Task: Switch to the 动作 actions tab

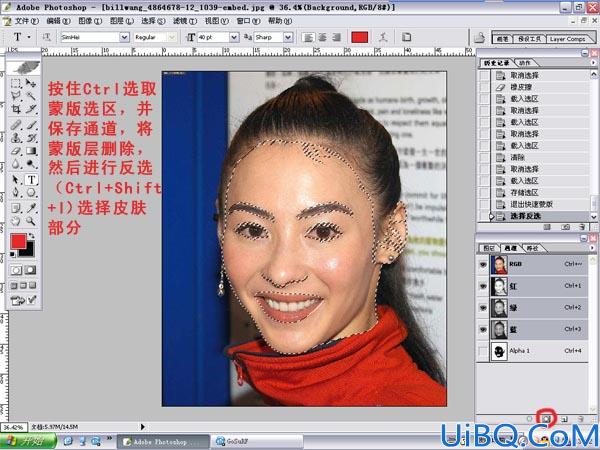Action: (x=525, y=62)
